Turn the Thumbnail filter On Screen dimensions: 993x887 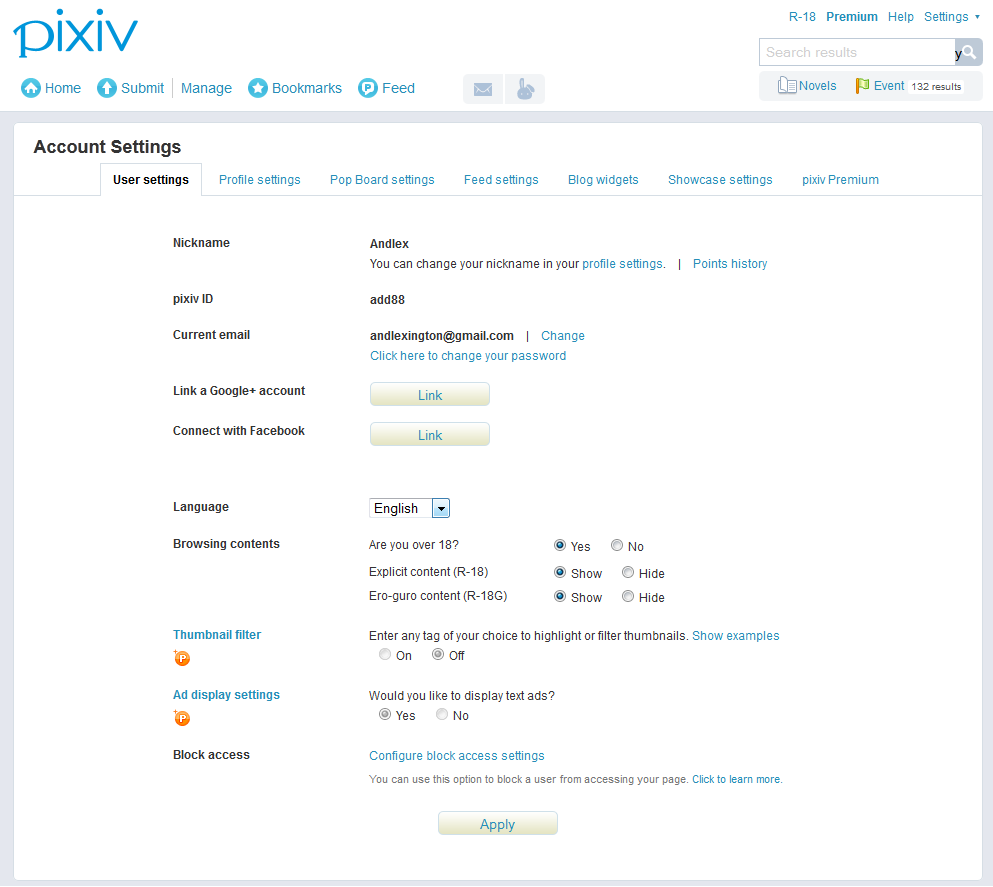pos(385,655)
